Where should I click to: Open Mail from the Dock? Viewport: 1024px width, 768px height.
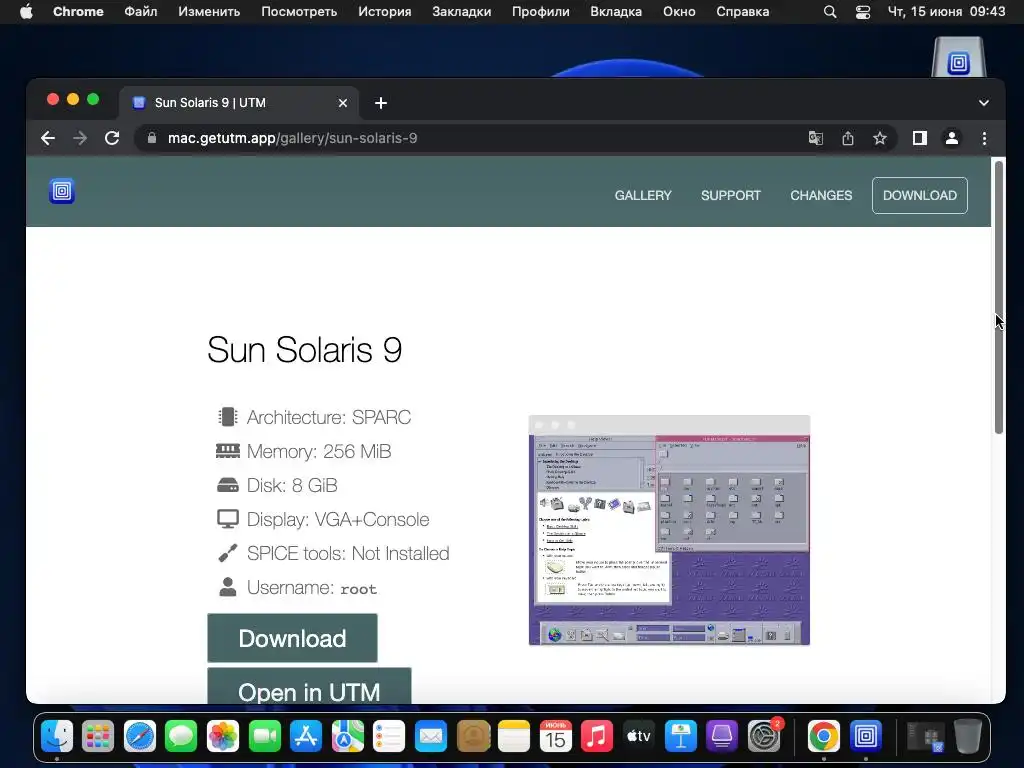431,737
